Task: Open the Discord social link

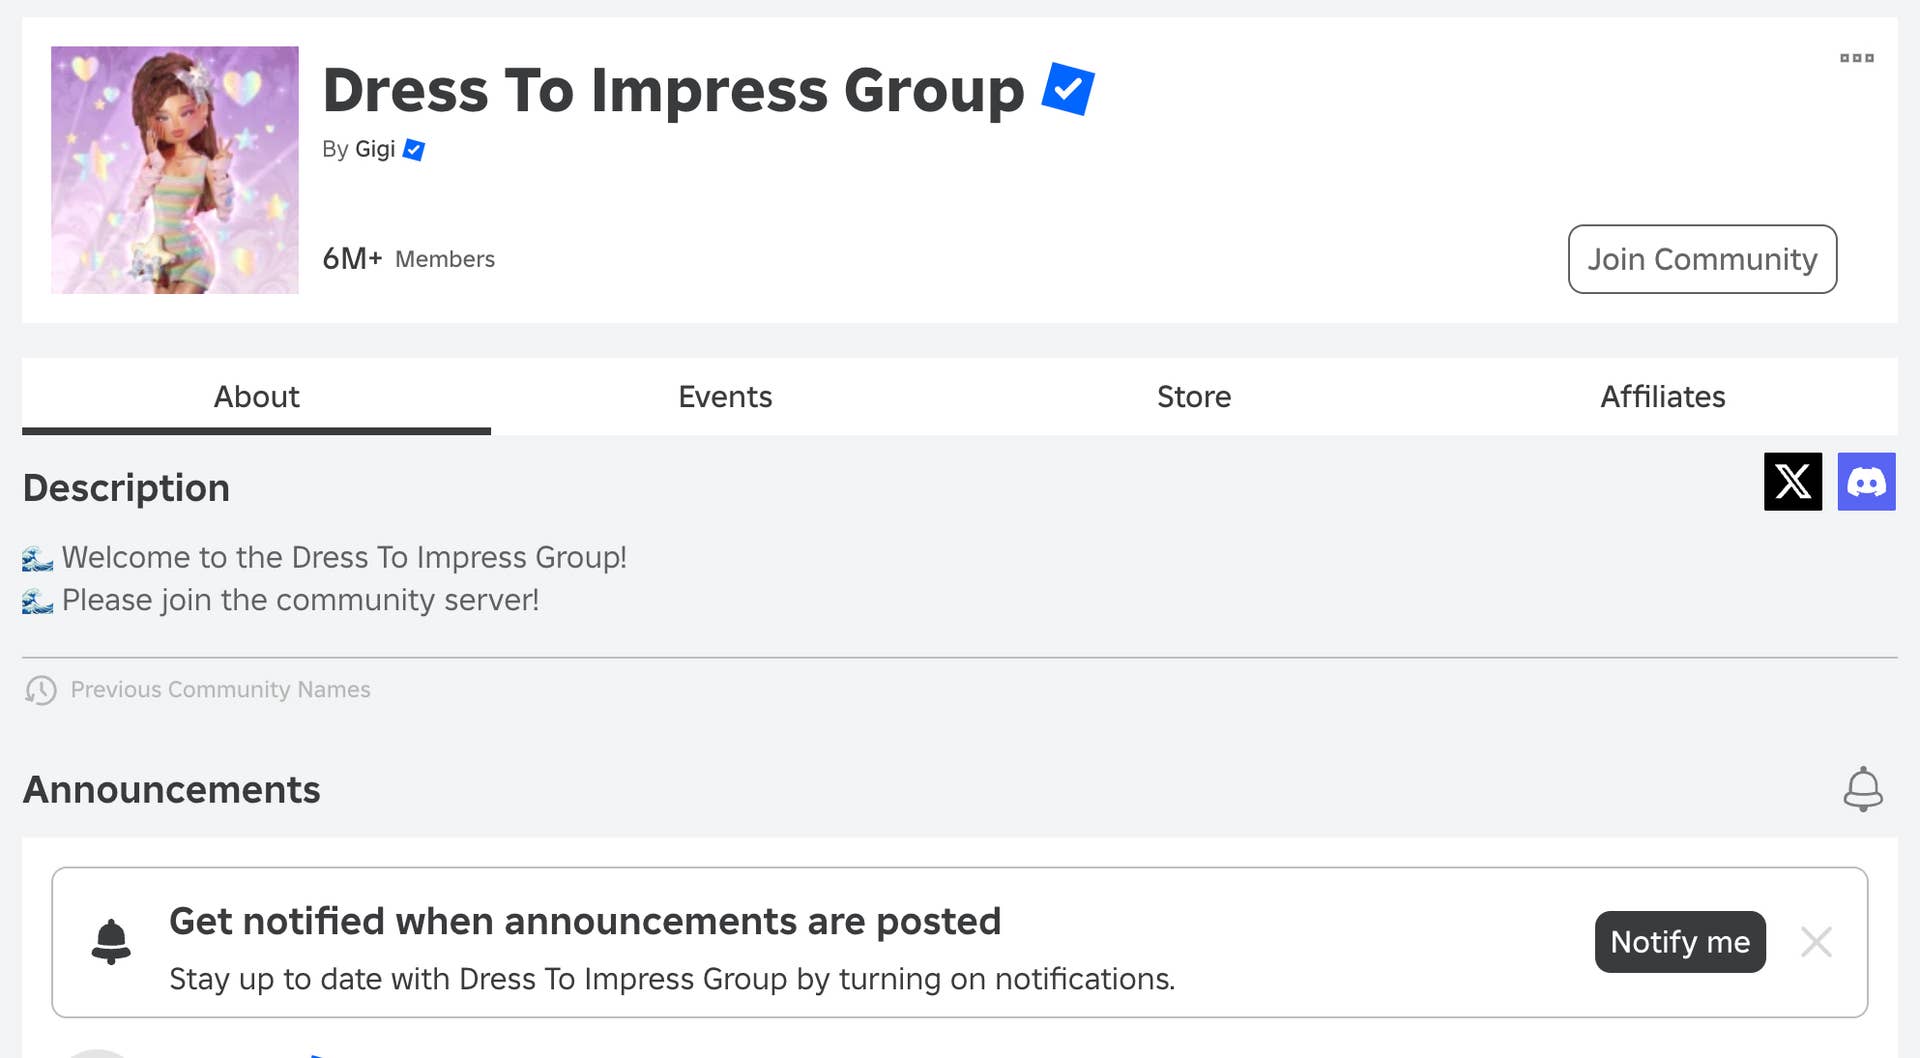Action: [1866, 482]
